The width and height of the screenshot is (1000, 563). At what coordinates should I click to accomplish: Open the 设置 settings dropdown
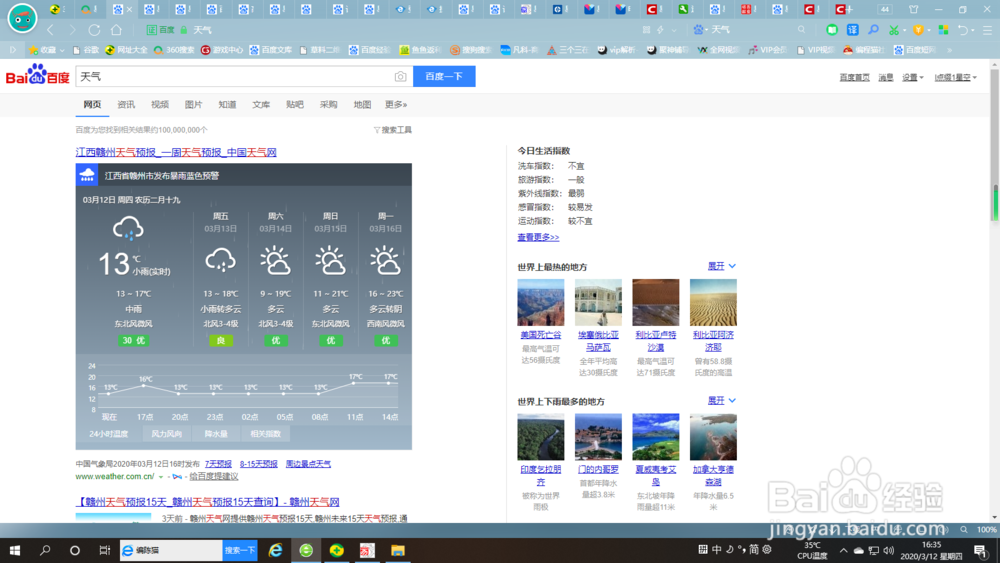click(913, 77)
